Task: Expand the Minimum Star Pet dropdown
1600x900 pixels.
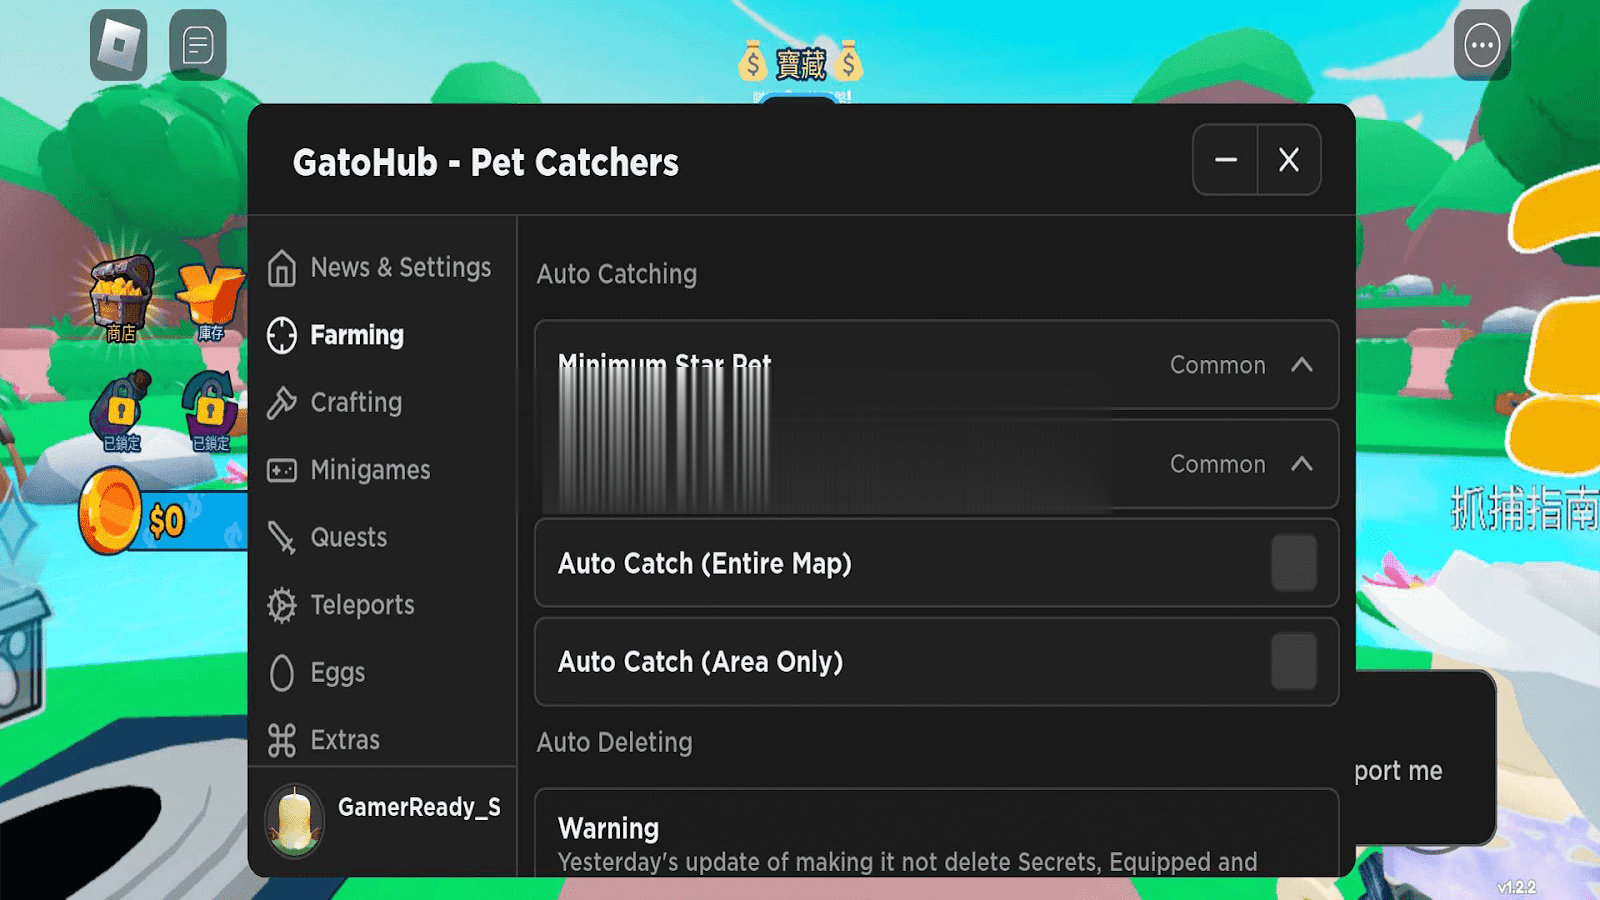Action: pos(1301,365)
